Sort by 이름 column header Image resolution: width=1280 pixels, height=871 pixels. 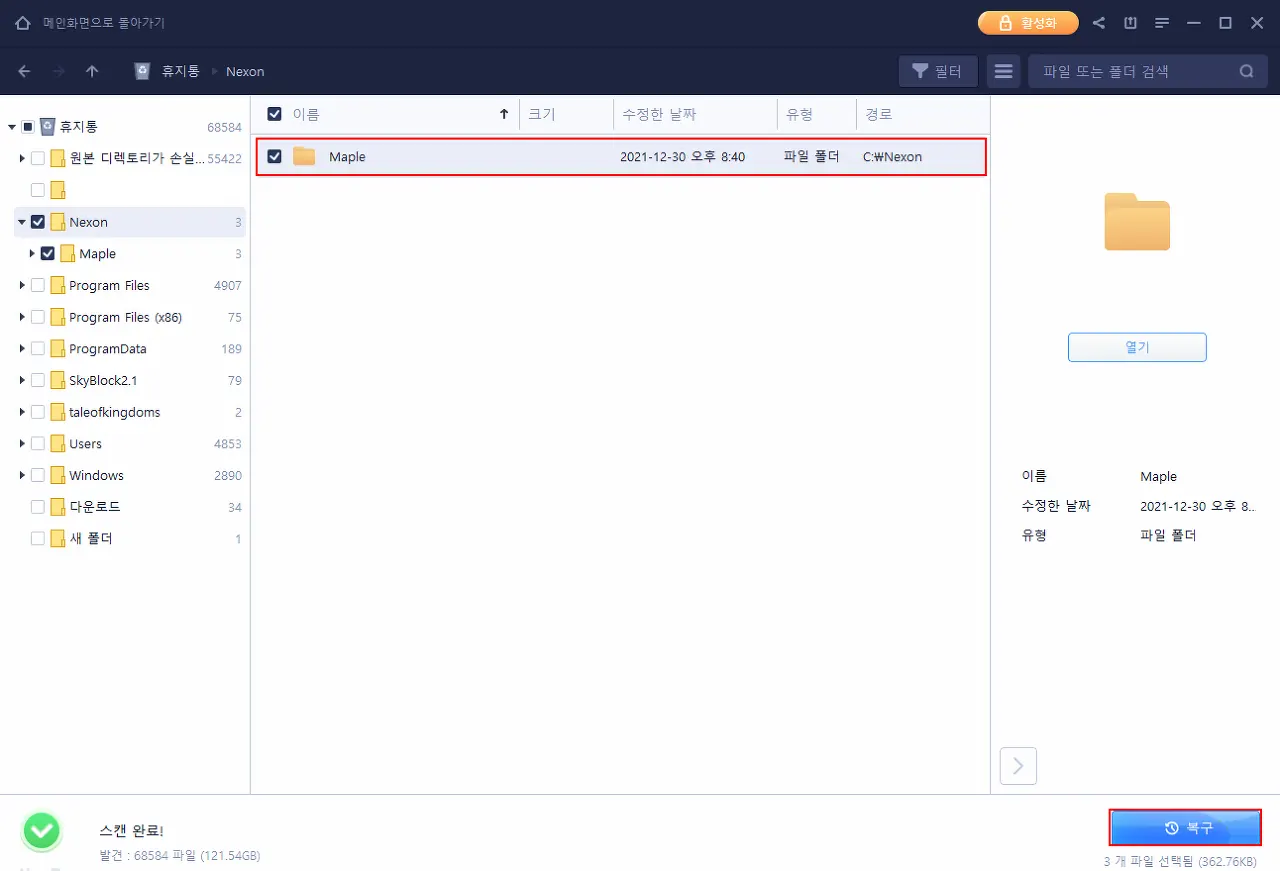pos(306,114)
